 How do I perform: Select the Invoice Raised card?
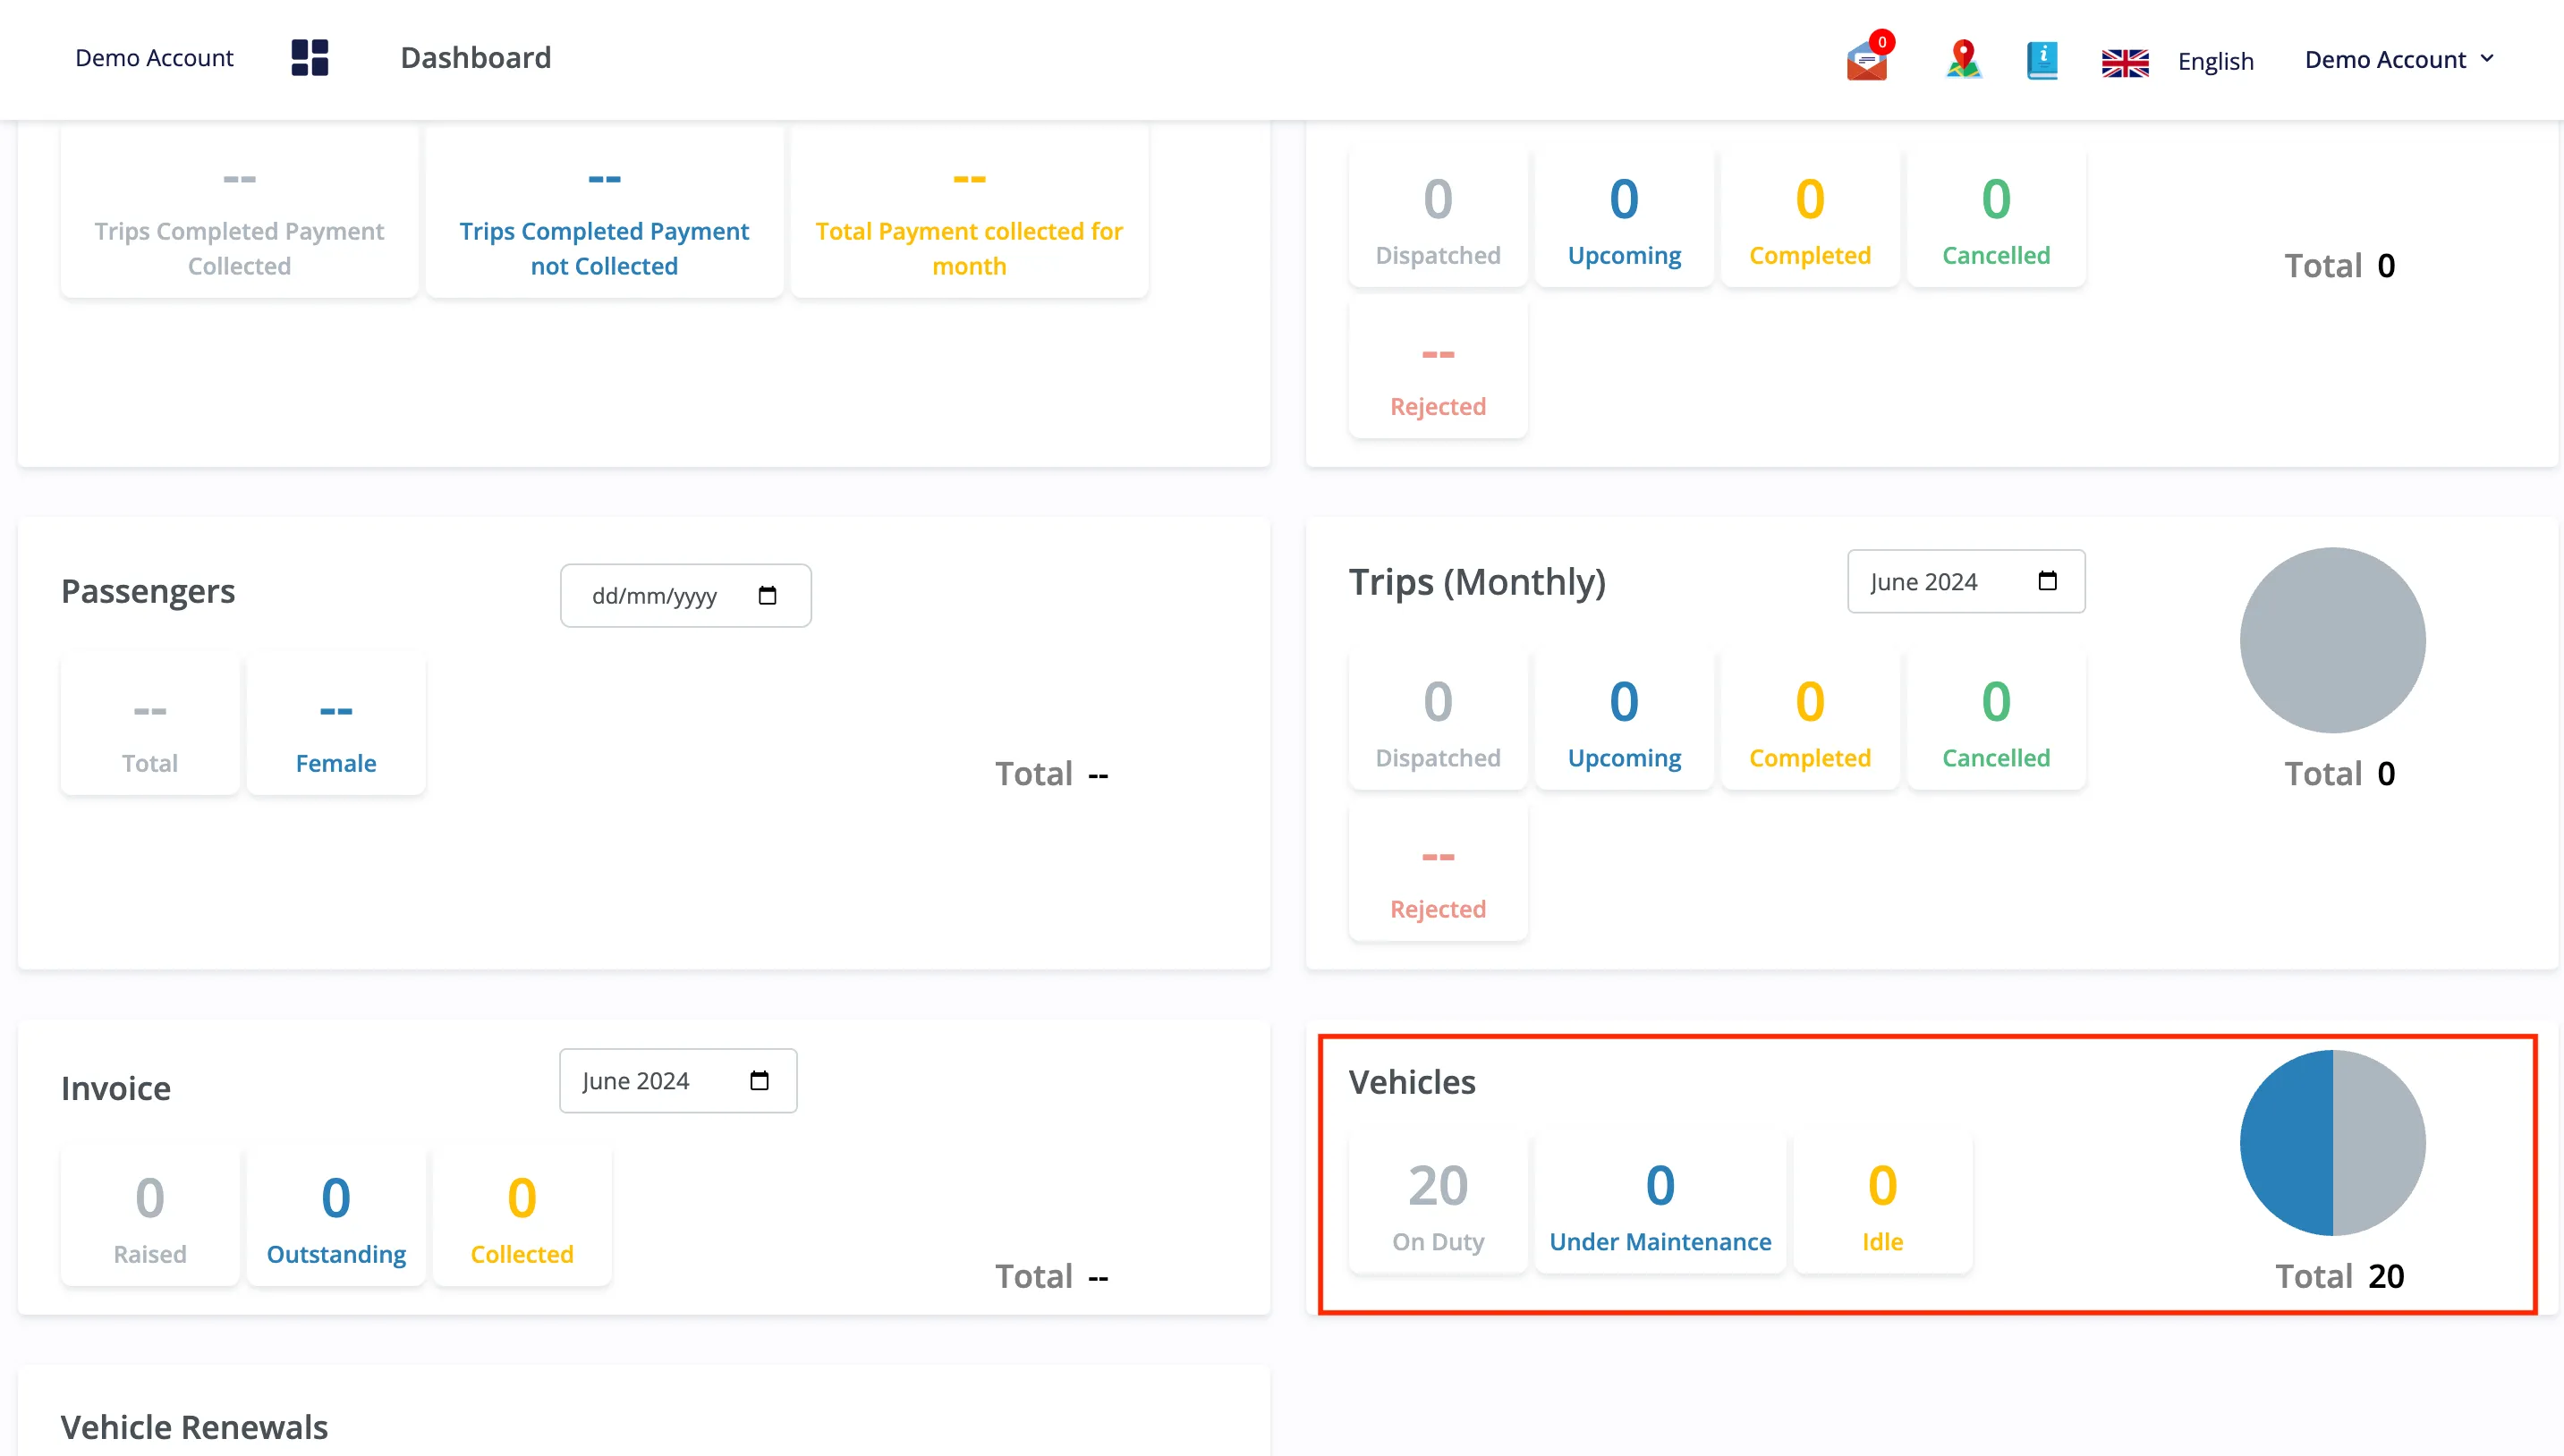coord(150,1215)
